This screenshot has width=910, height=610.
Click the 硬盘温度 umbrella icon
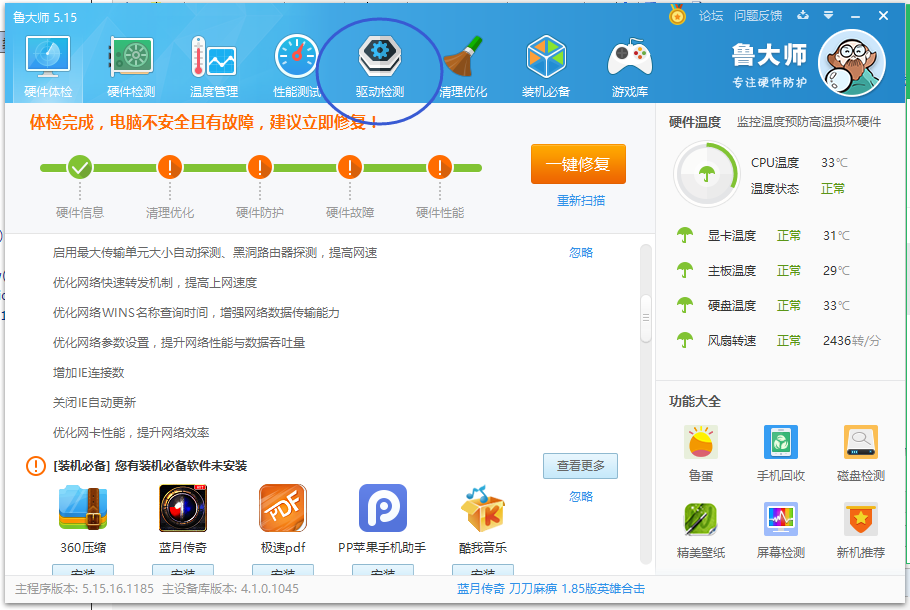click(x=685, y=305)
